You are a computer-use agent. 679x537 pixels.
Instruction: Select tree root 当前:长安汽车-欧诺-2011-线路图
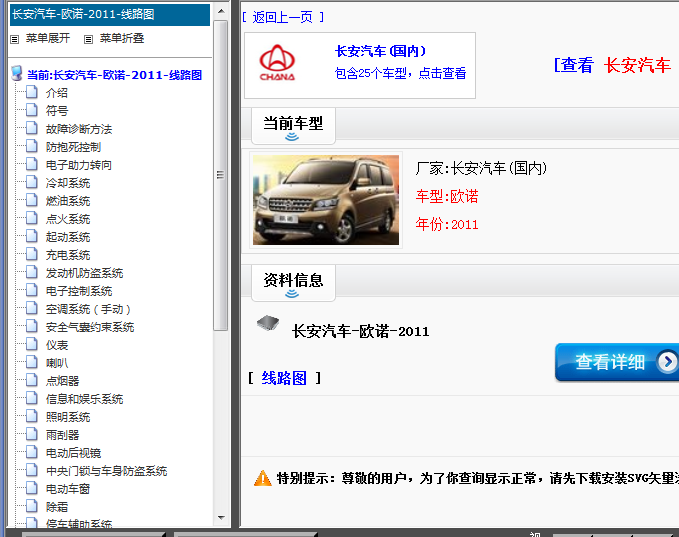[x=114, y=75]
